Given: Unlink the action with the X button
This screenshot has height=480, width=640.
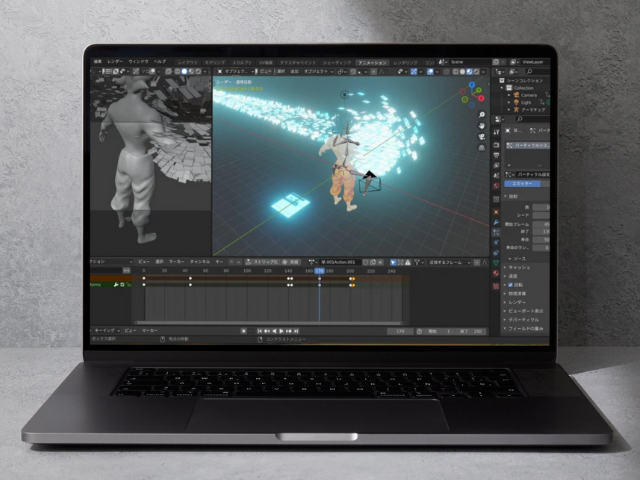Looking at the screenshot, I should coord(380,262).
